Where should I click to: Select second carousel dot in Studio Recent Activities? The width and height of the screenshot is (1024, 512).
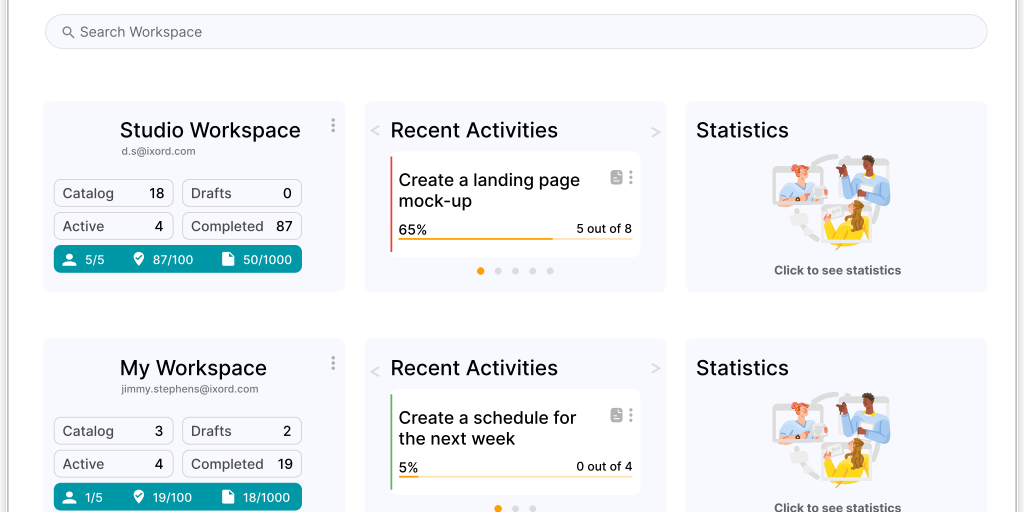(498, 271)
